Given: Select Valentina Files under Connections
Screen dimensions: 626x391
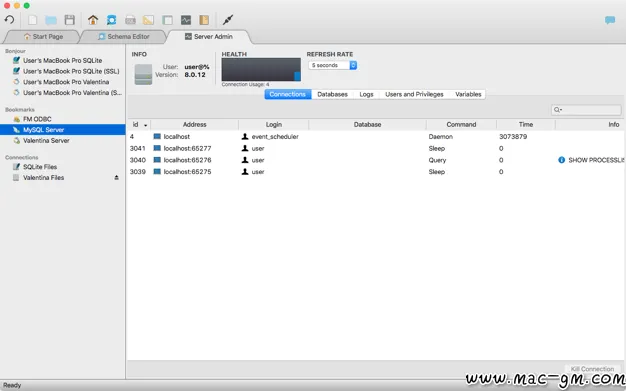Looking at the screenshot, I should click(43, 178).
